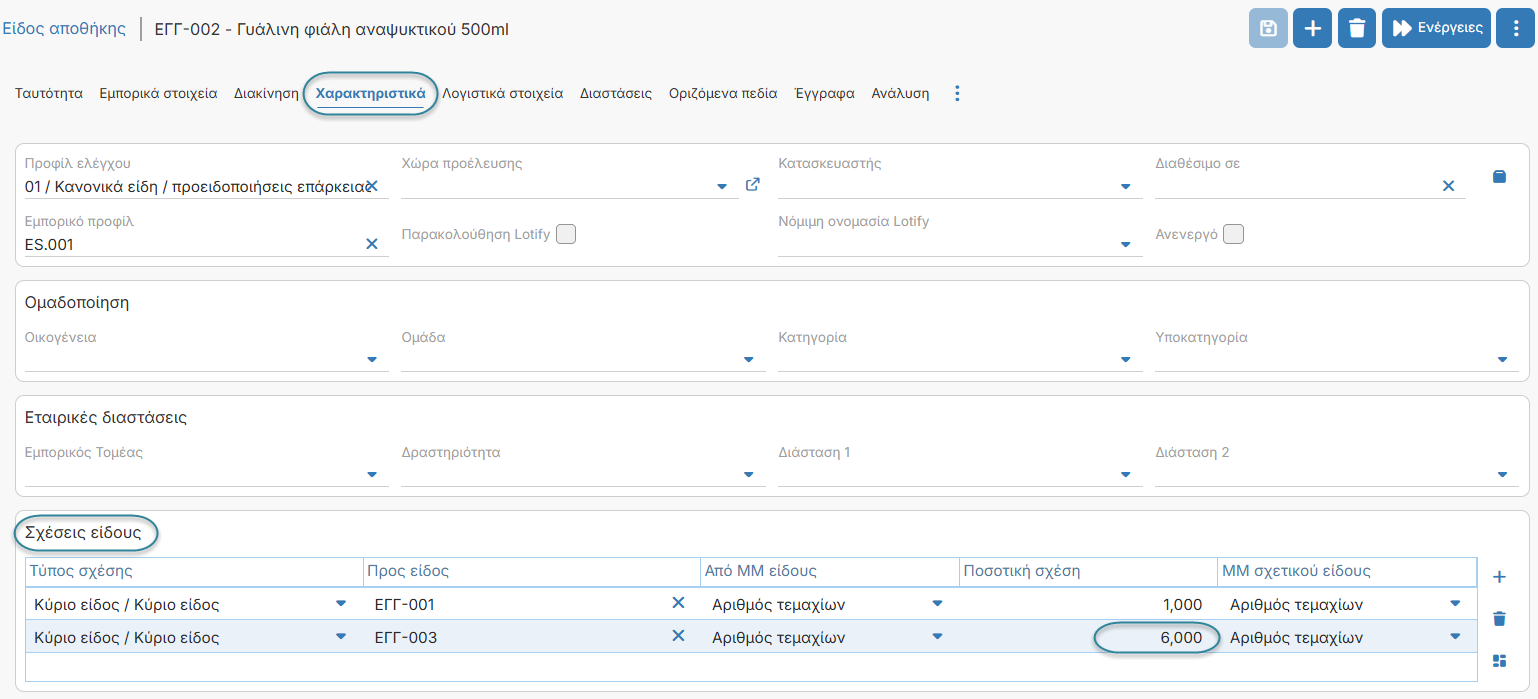Click the ΕΓΓ-003 Προς είδος cell
The image size is (1538, 699).
coord(532,637)
